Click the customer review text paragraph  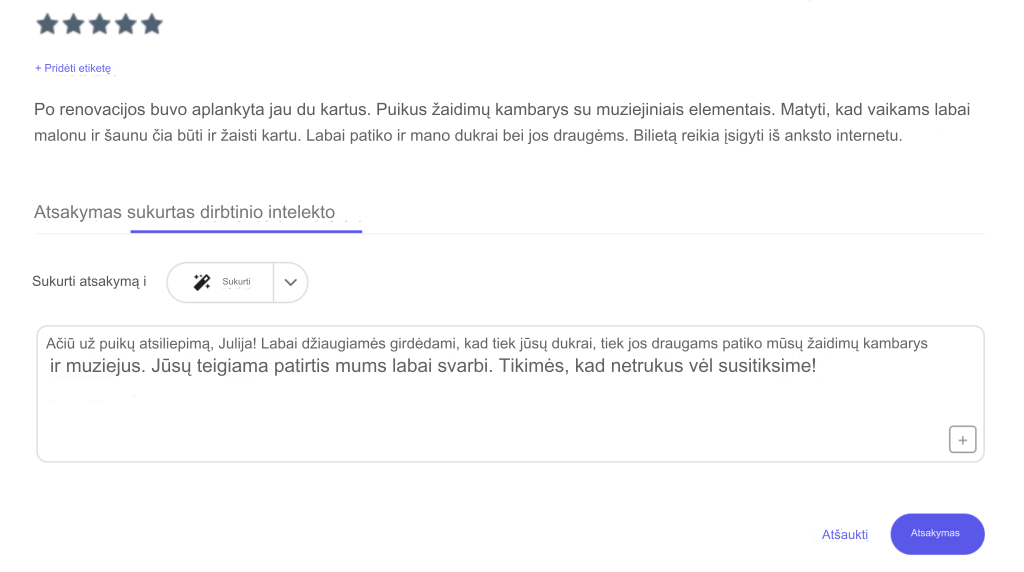502,122
